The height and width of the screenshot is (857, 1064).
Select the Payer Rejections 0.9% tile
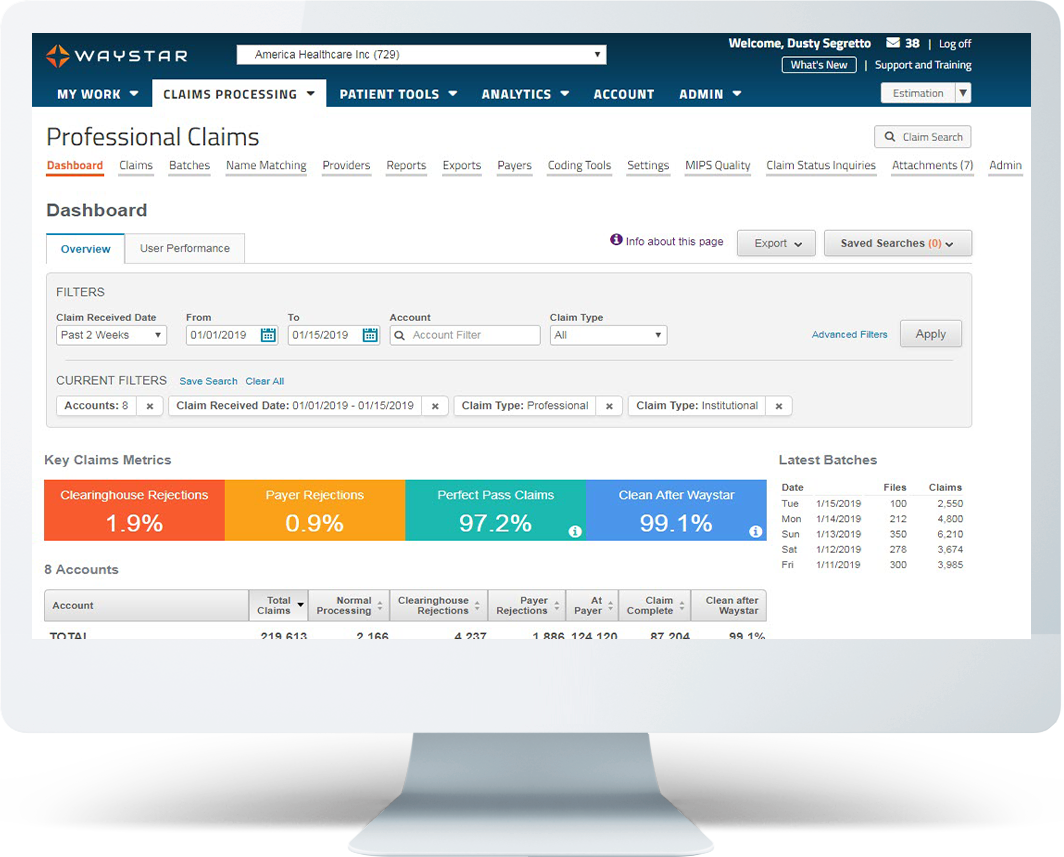coord(315,510)
